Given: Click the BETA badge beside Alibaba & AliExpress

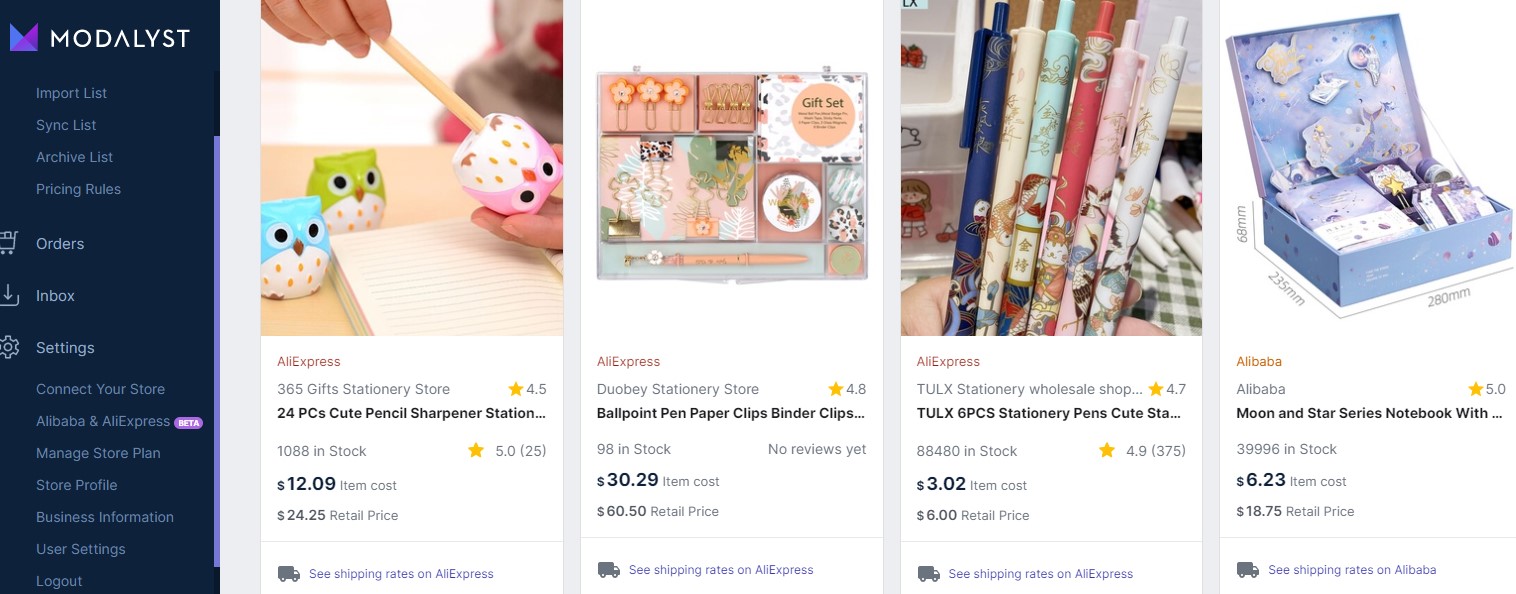Looking at the screenshot, I should coord(187,421).
